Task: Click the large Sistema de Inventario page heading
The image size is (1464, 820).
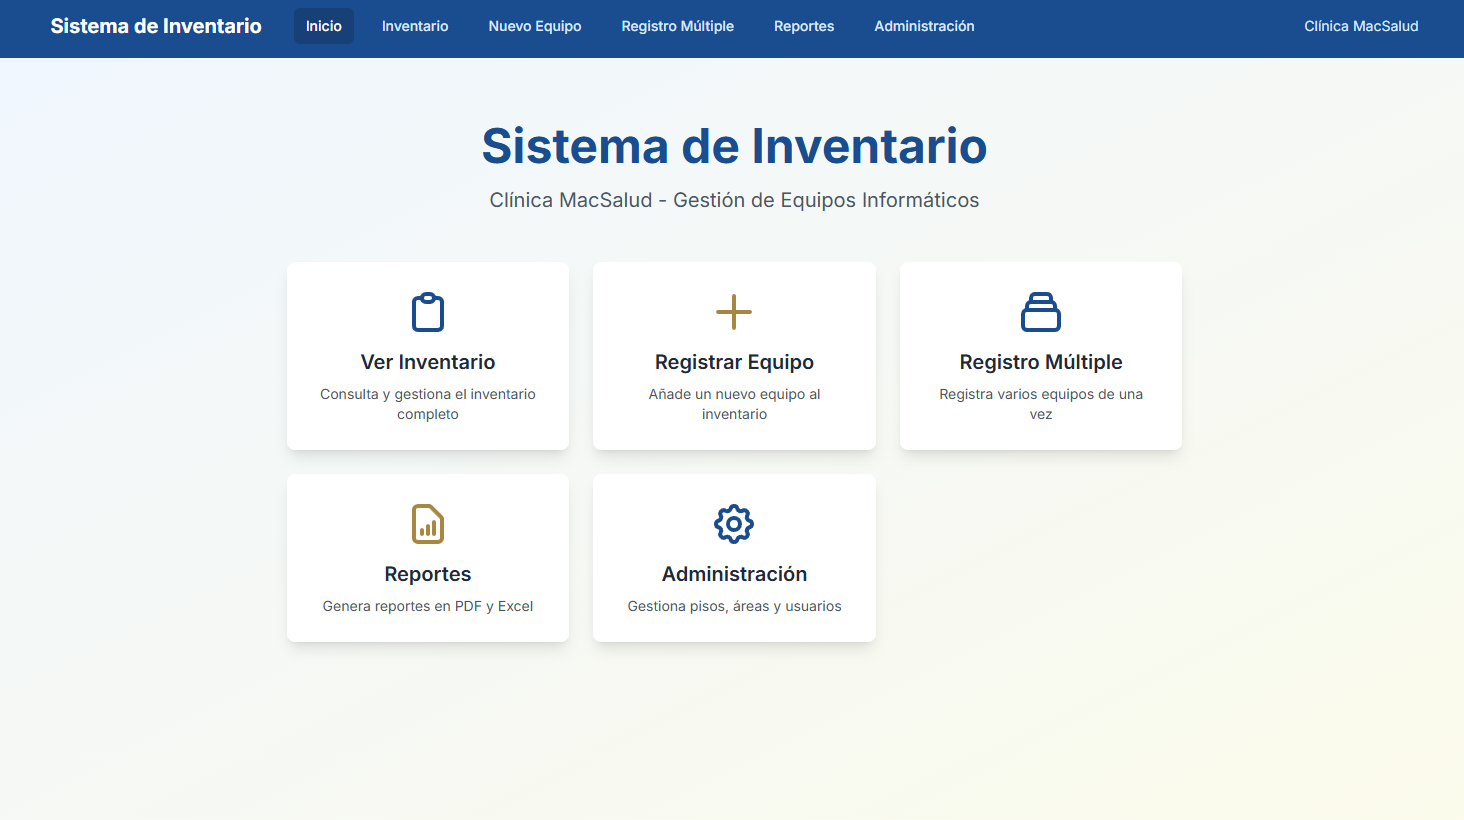Action: pos(734,146)
